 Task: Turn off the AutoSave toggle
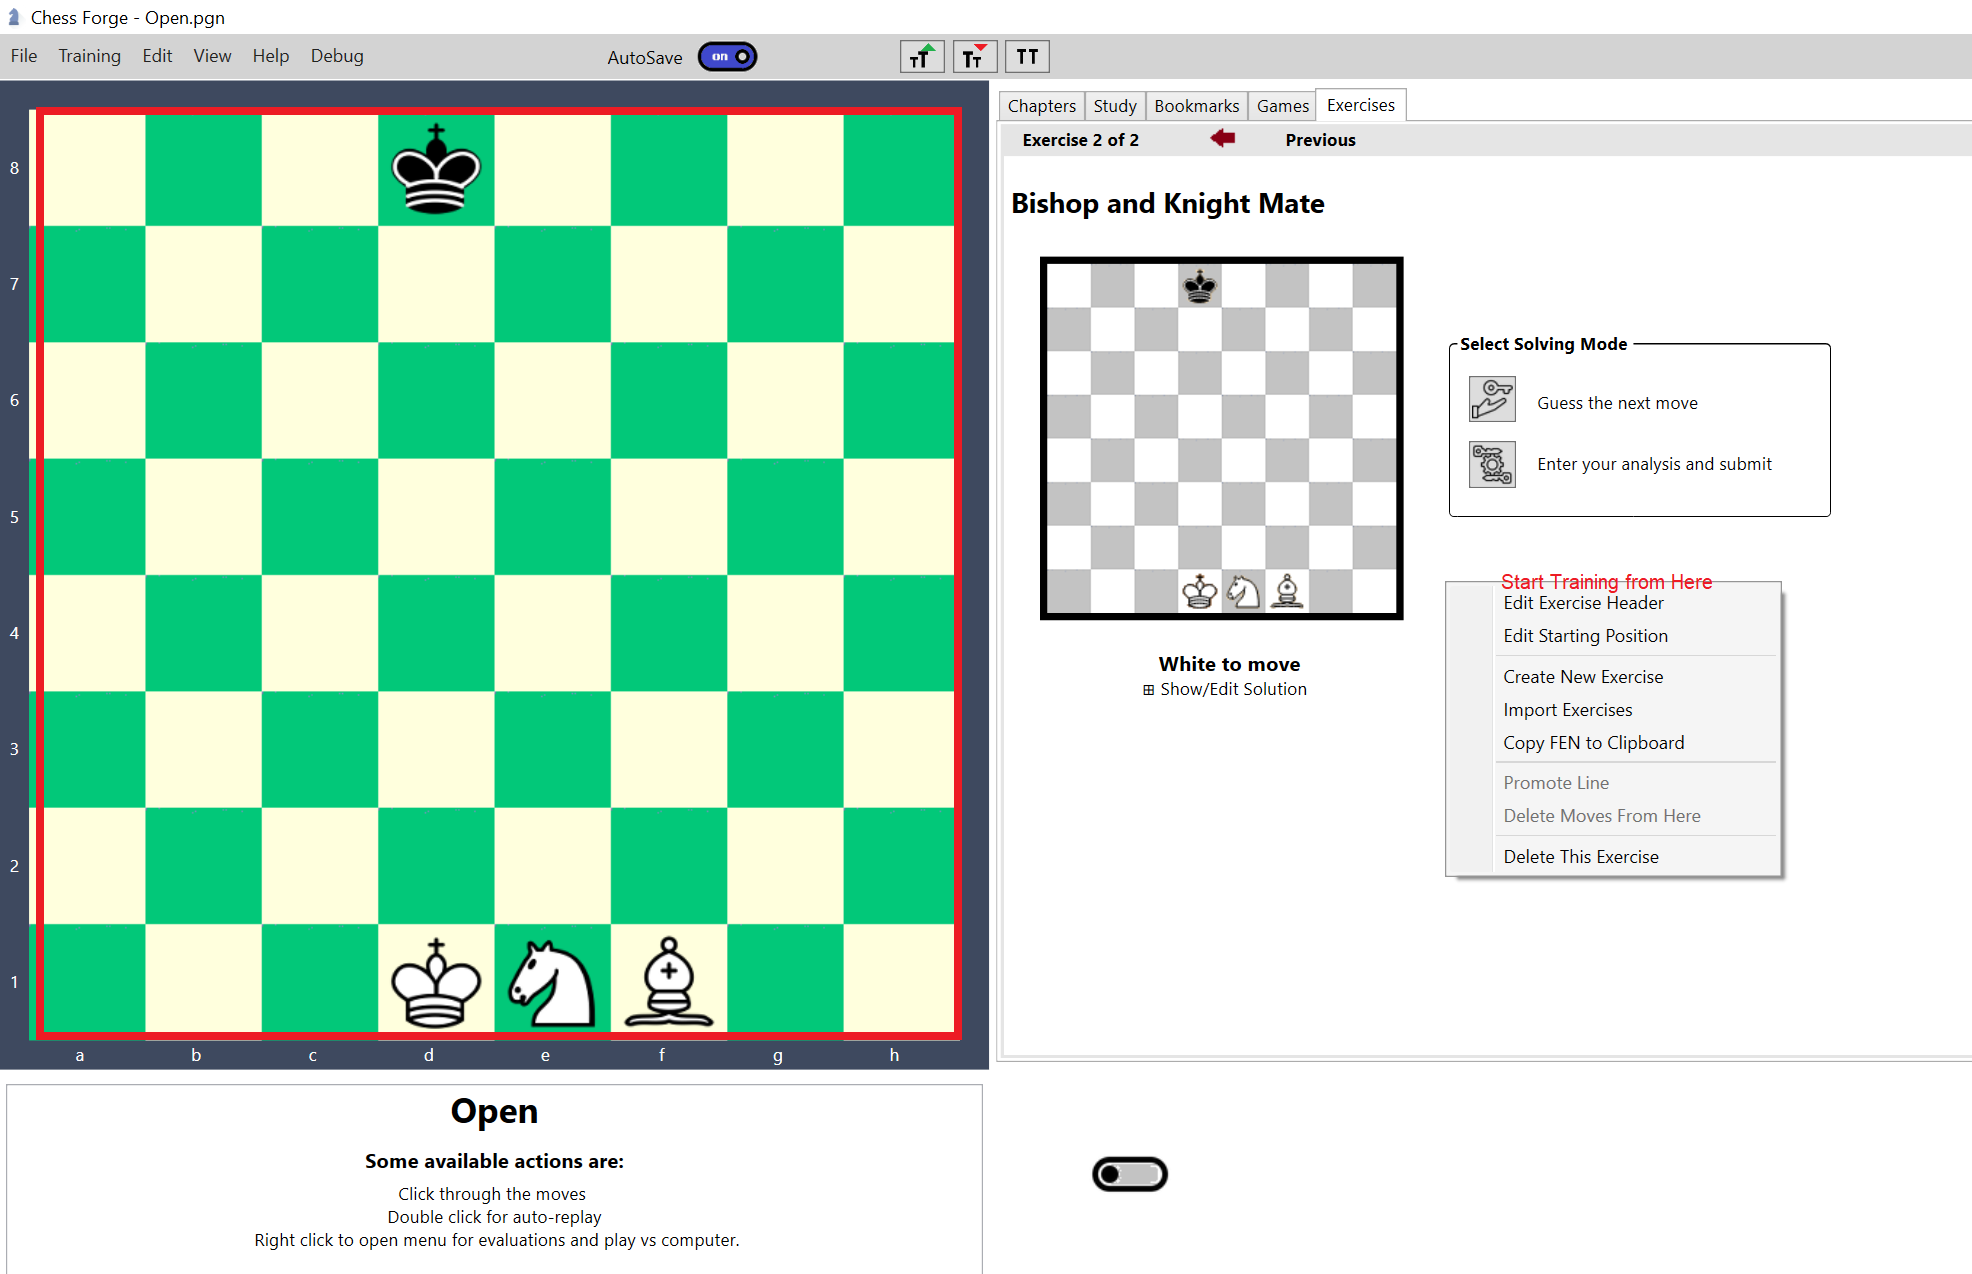(x=727, y=56)
